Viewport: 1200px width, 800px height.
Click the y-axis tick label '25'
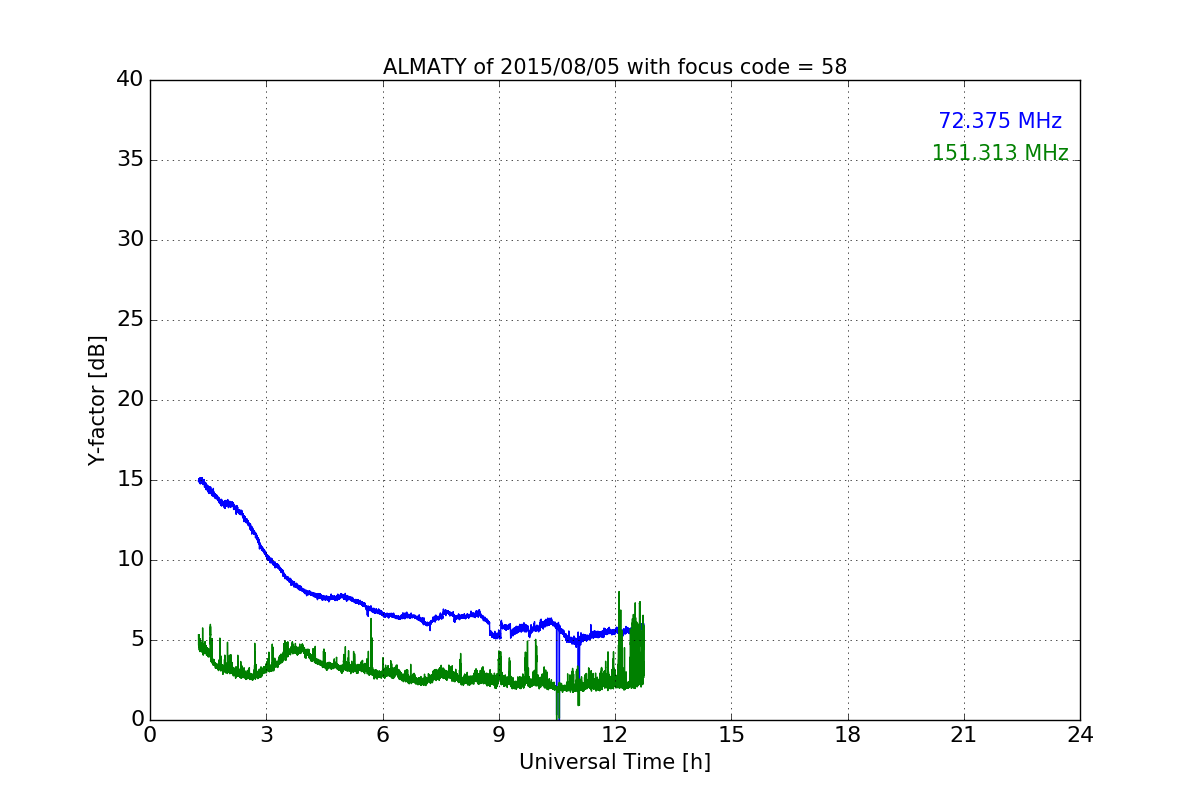click(130, 320)
